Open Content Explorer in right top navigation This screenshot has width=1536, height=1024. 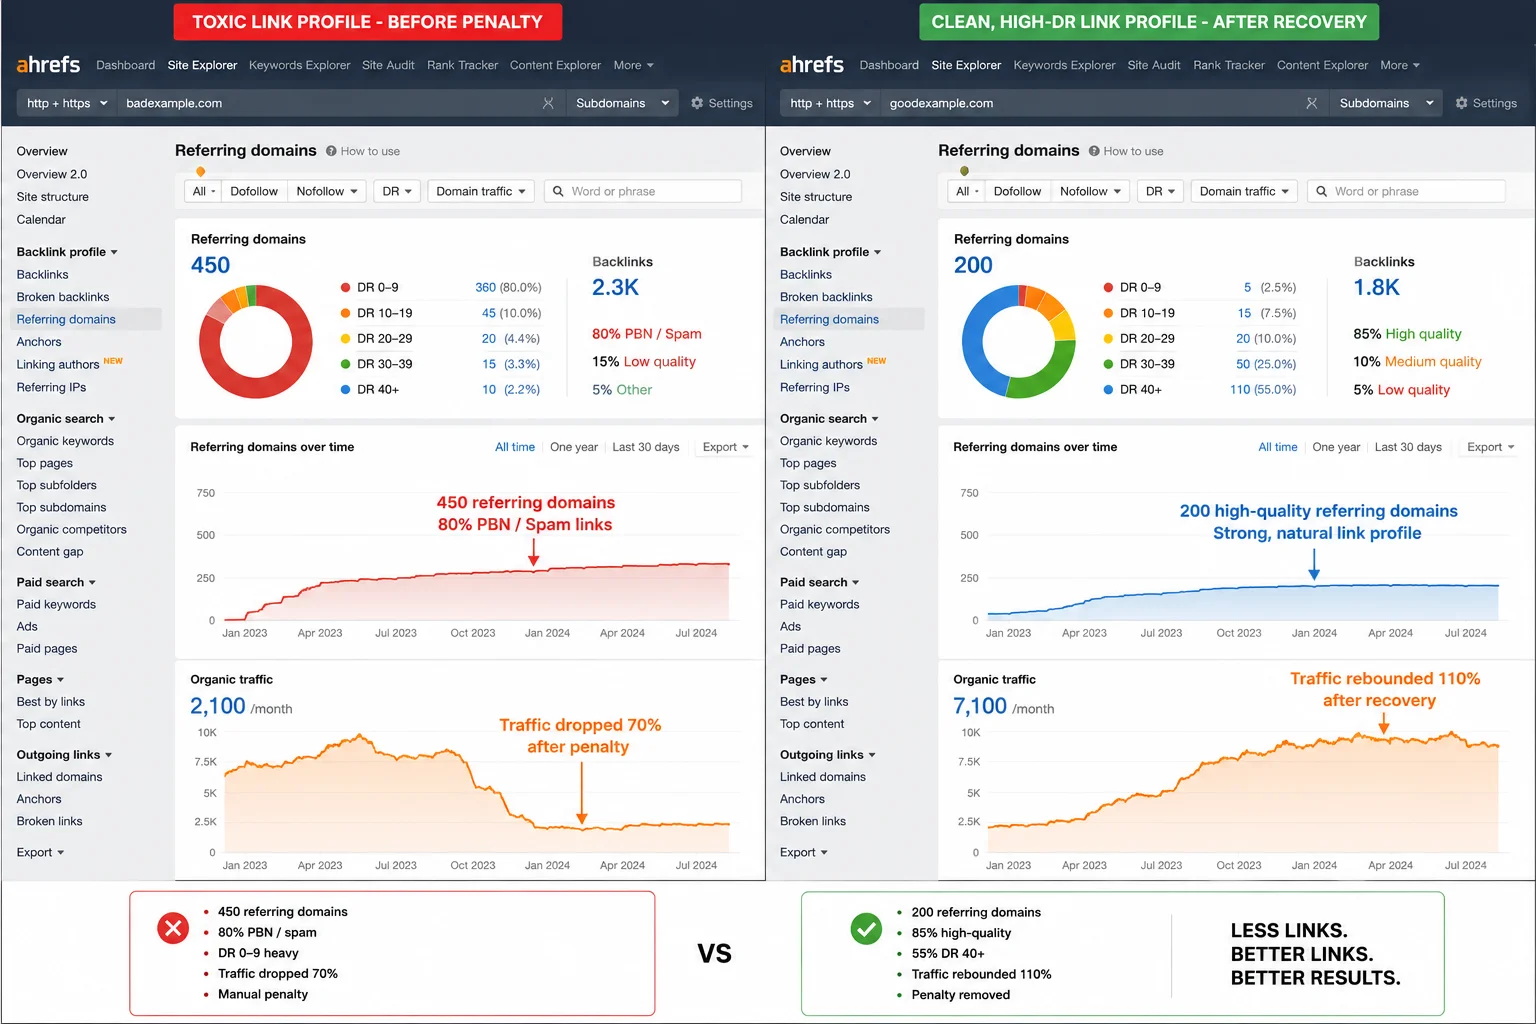click(1322, 65)
